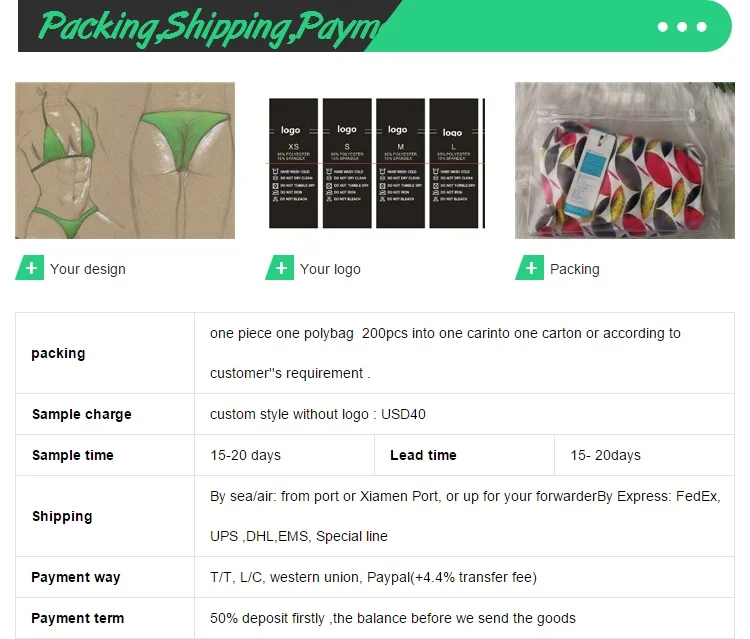
Task: Open the black logo labels image
Action: tap(375, 160)
